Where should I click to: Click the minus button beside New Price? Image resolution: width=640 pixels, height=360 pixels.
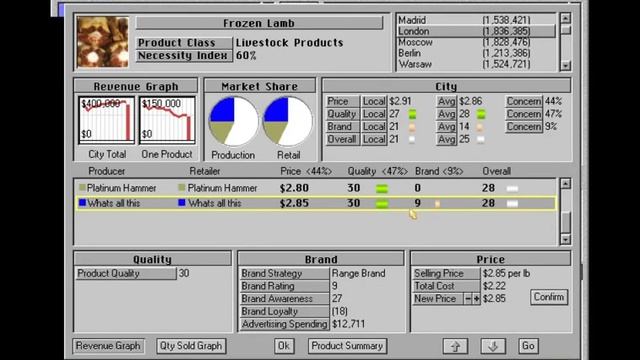(468, 299)
